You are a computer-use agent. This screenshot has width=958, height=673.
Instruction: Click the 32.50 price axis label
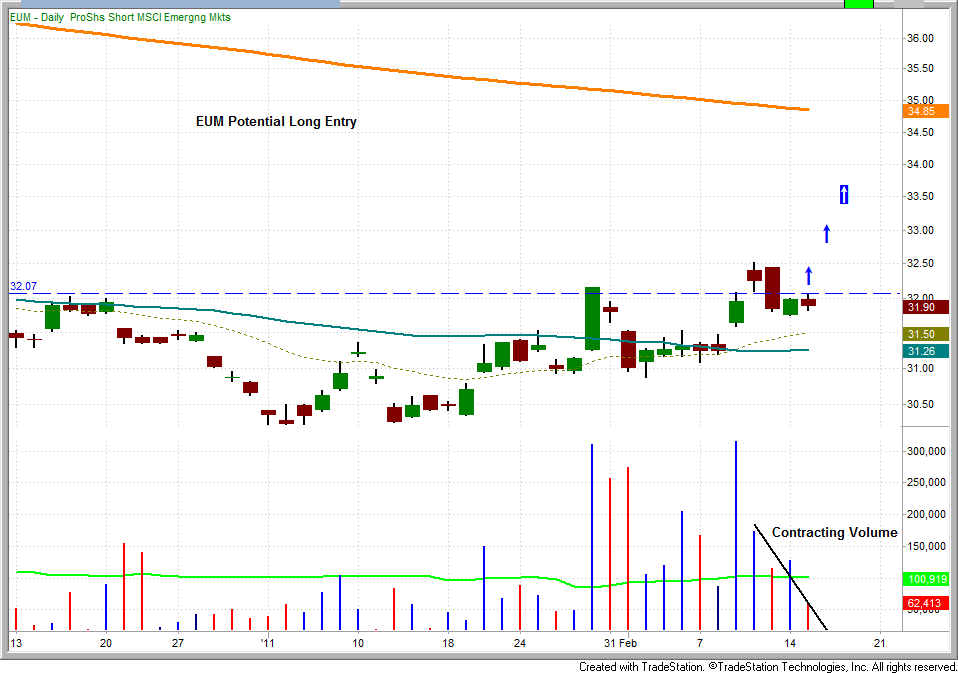coord(921,264)
